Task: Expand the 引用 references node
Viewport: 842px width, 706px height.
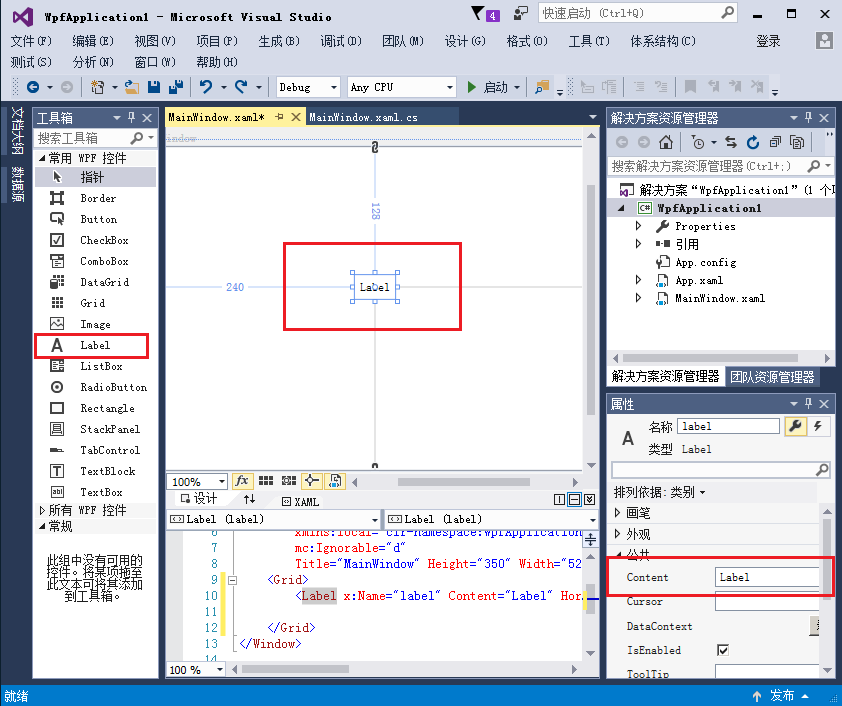Action: pyautogui.click(x=638, y=244)
